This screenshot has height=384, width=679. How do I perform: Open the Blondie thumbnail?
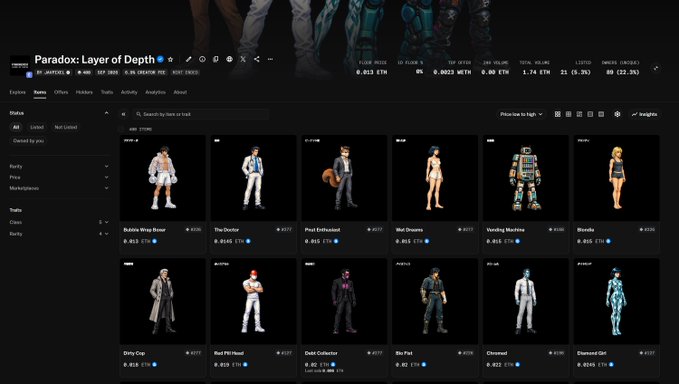pyautogui.click(x=617, y=178)
